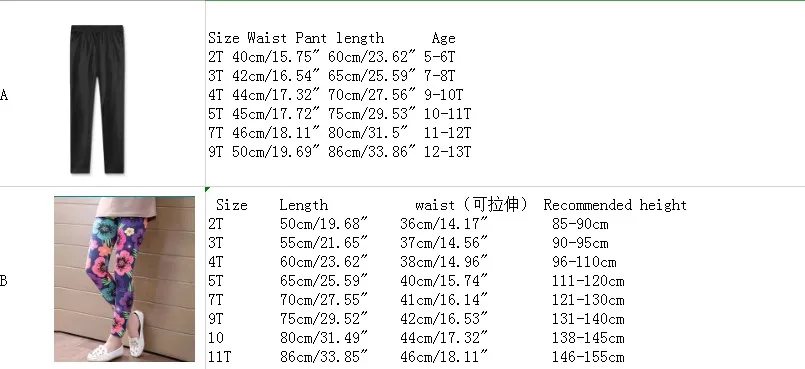Click the waist value '41cm/16.14"'
This screenshot has height=369, width=805.
point(444,300)
